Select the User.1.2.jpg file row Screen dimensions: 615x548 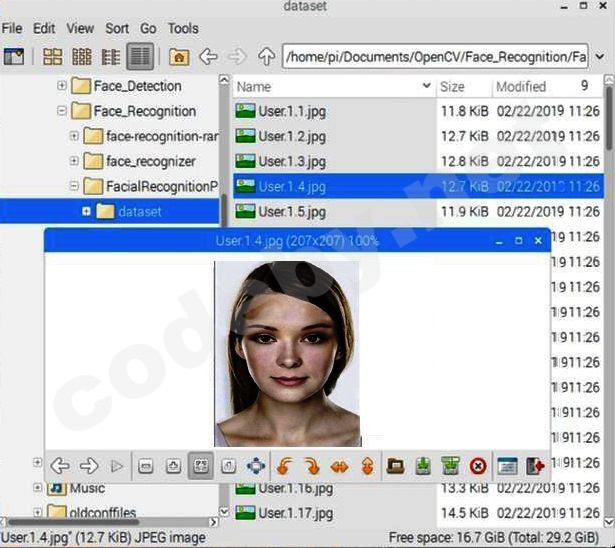pyautogui.click(x=418, y=136)
